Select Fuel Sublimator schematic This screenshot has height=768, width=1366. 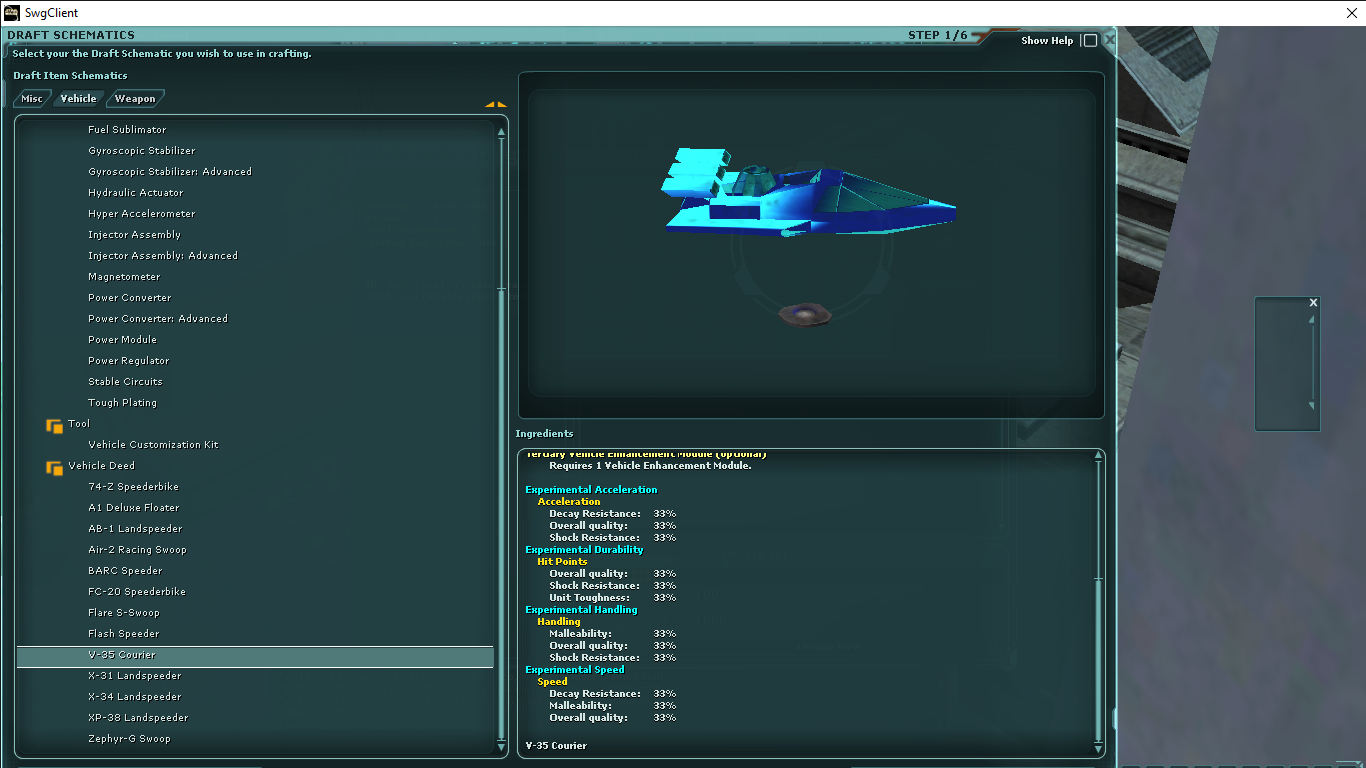127,130
